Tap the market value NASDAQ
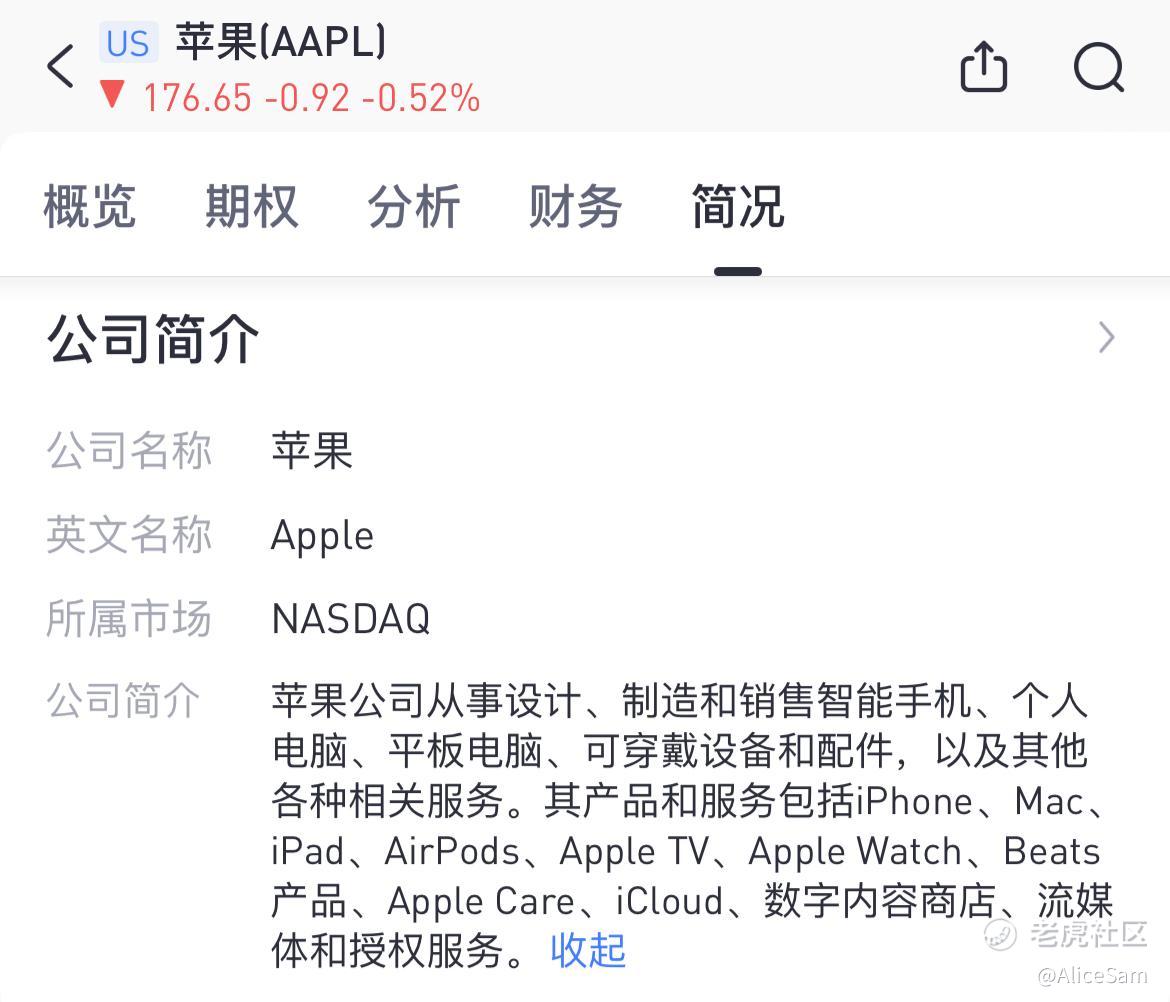Viewport: 1170px width, 1002px height. (351, 619)
